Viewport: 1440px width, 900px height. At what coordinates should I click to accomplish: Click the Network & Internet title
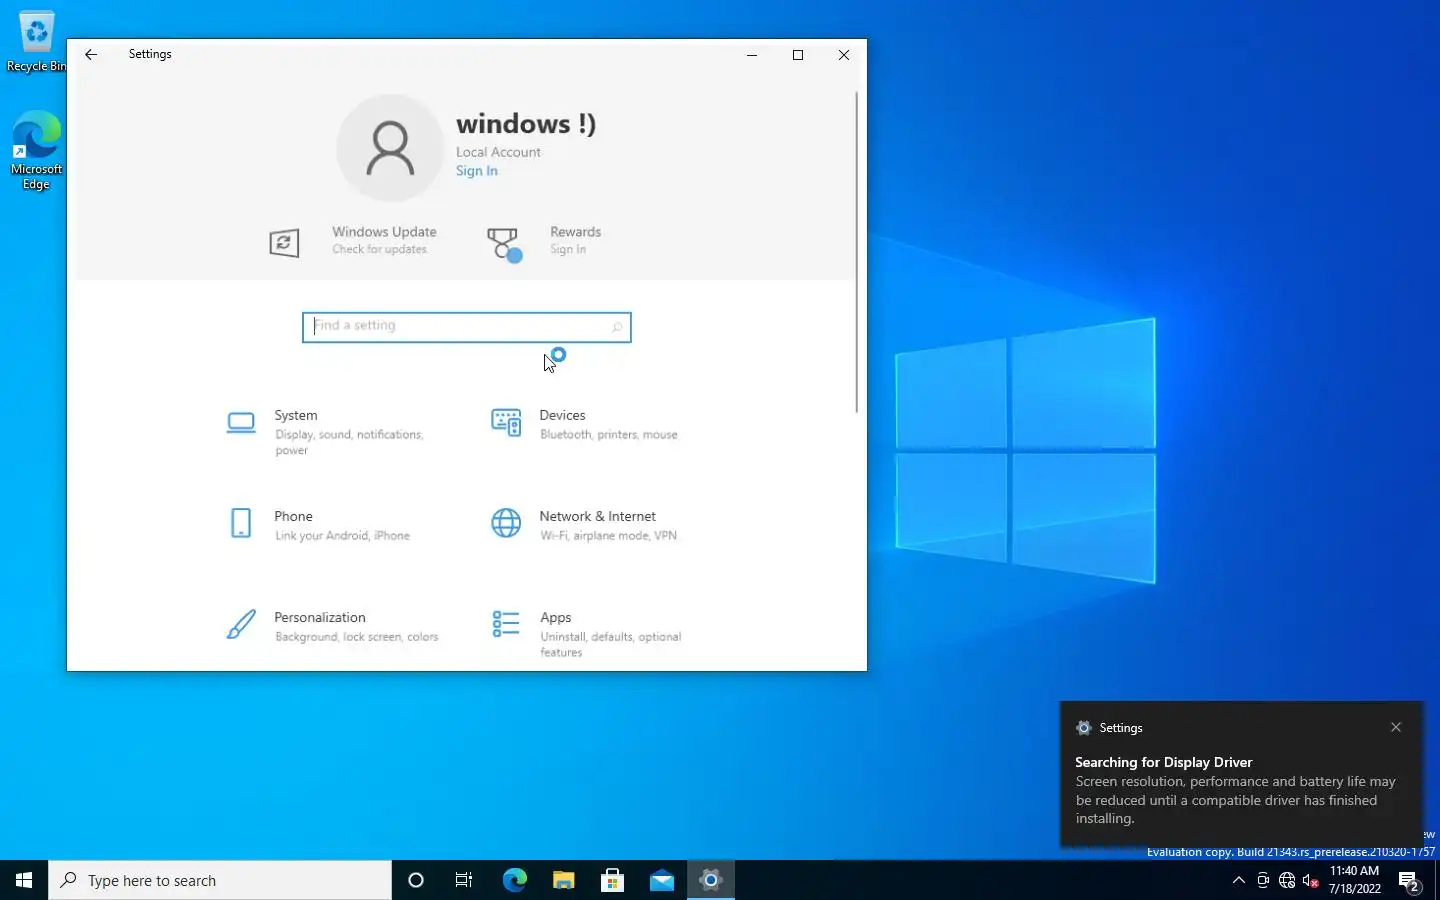(598, 517)
